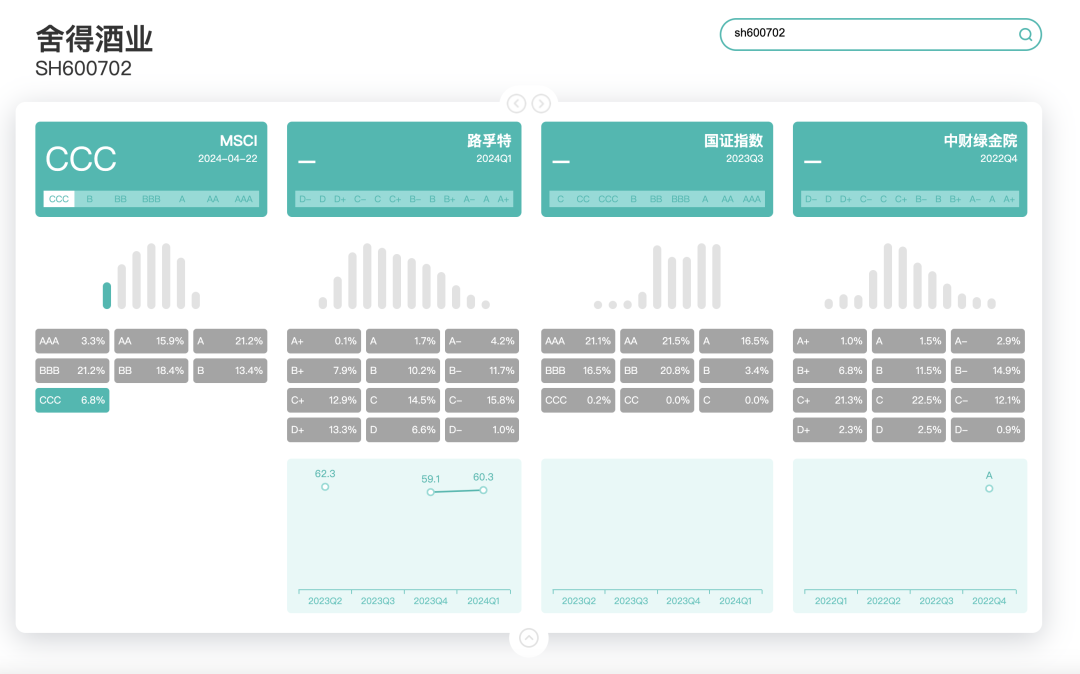
Task: Click the MSCI CCC 6.8% distribution tile
Action: [x=72, y=400]
